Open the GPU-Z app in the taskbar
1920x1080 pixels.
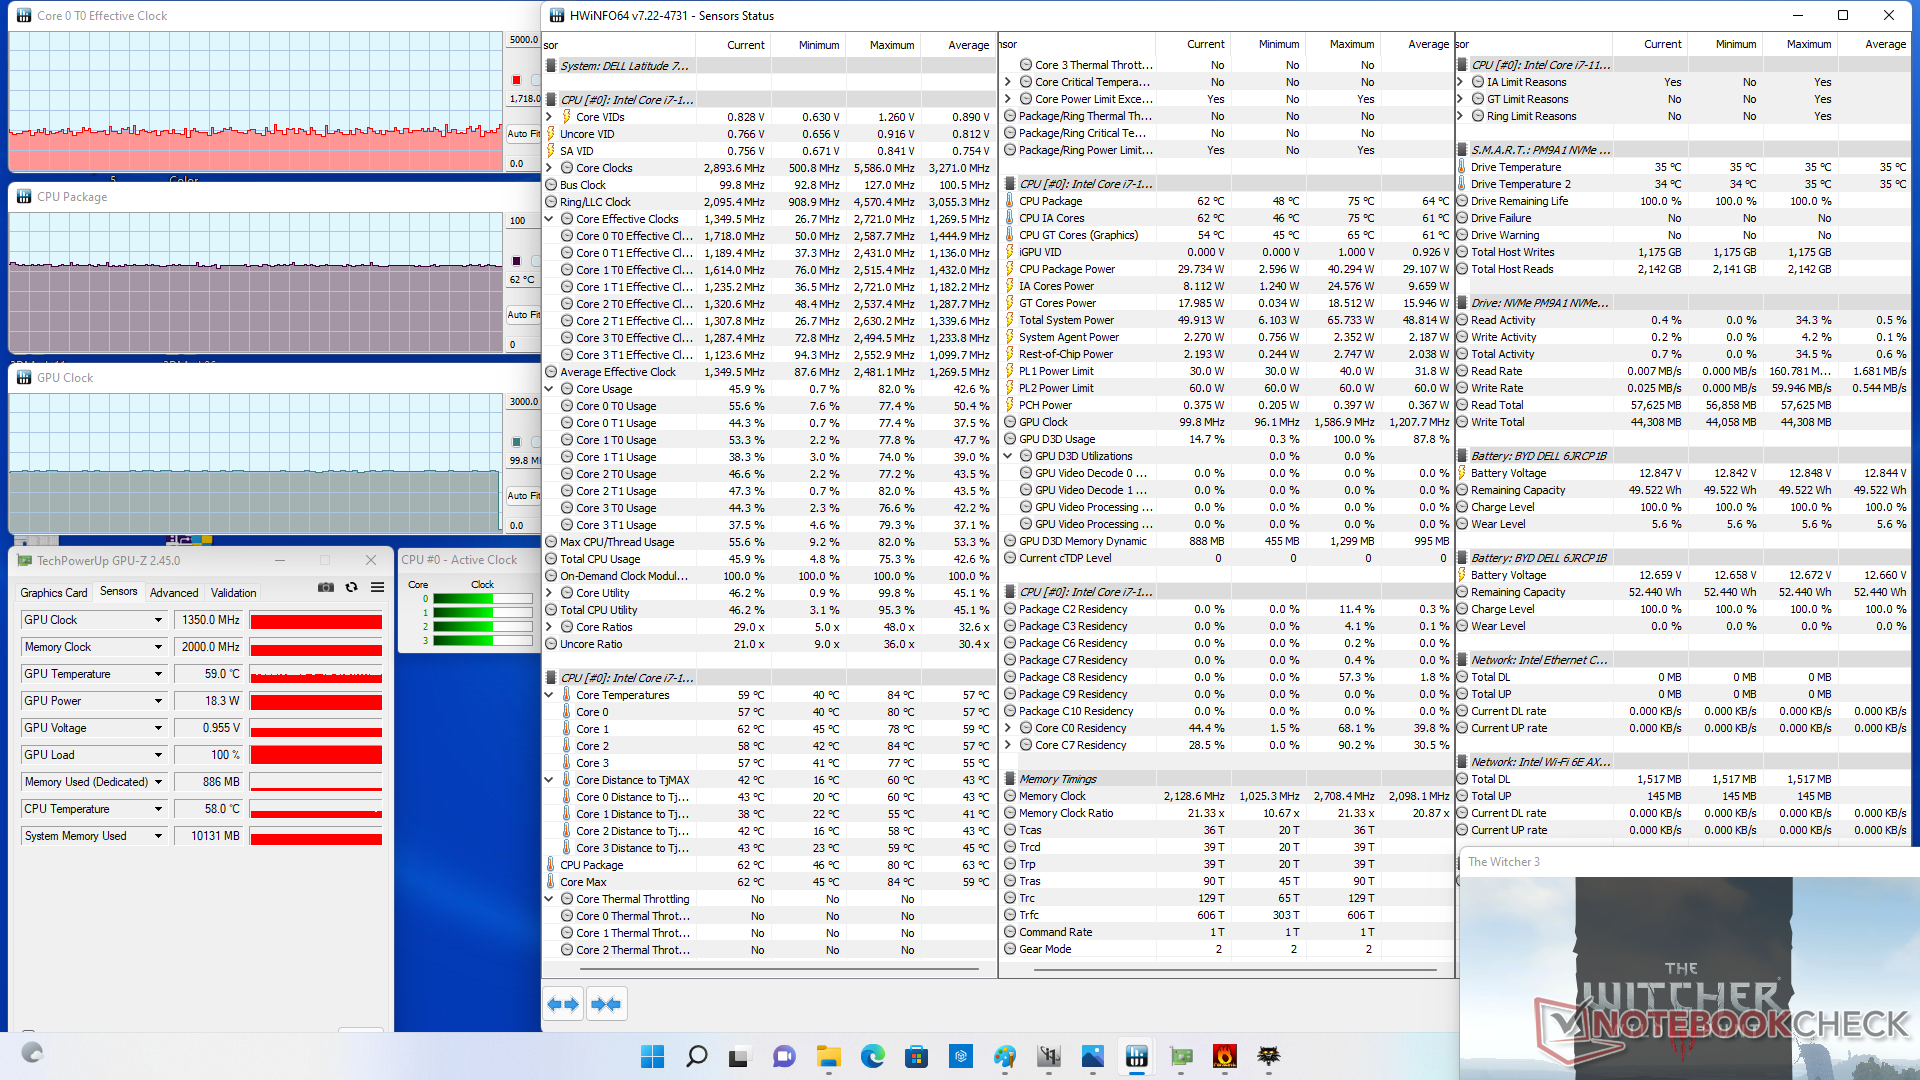1181,1056
